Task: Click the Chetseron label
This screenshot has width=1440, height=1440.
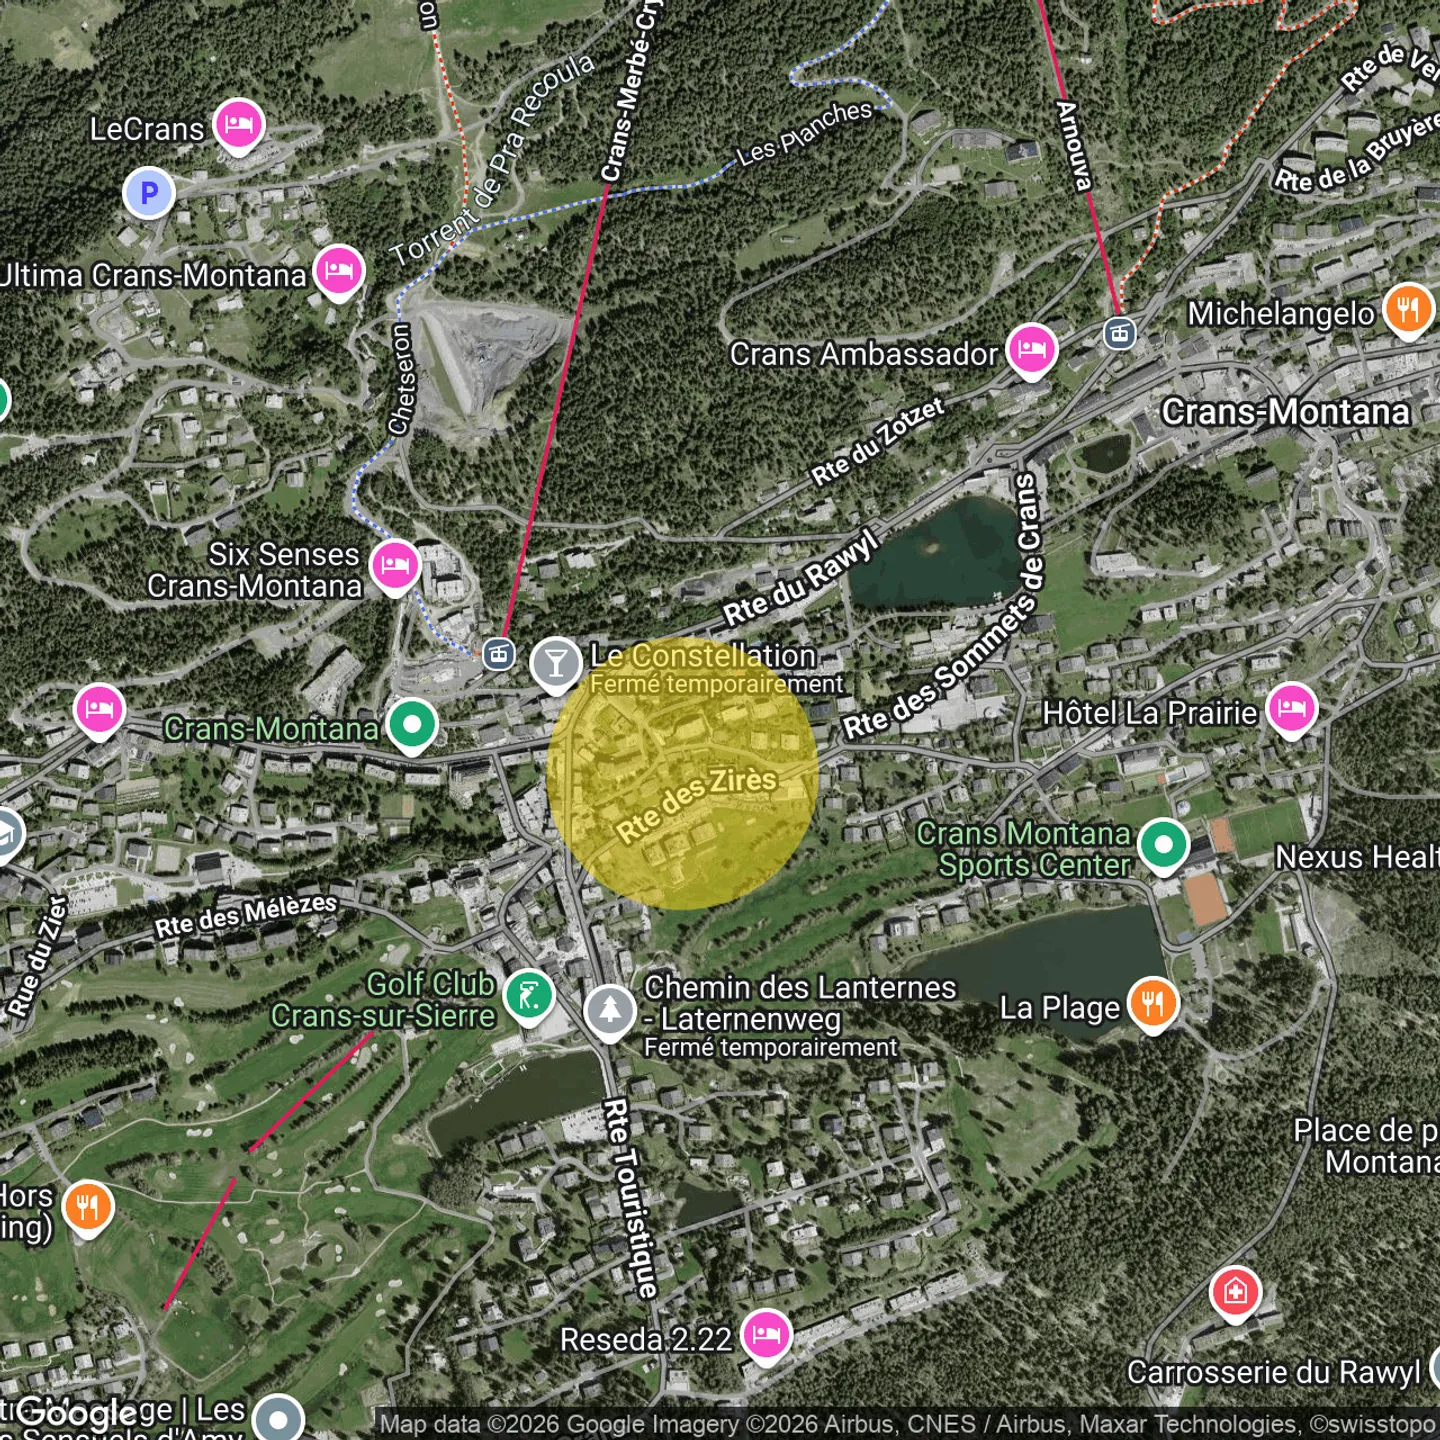Action: [x=401, y=379]
